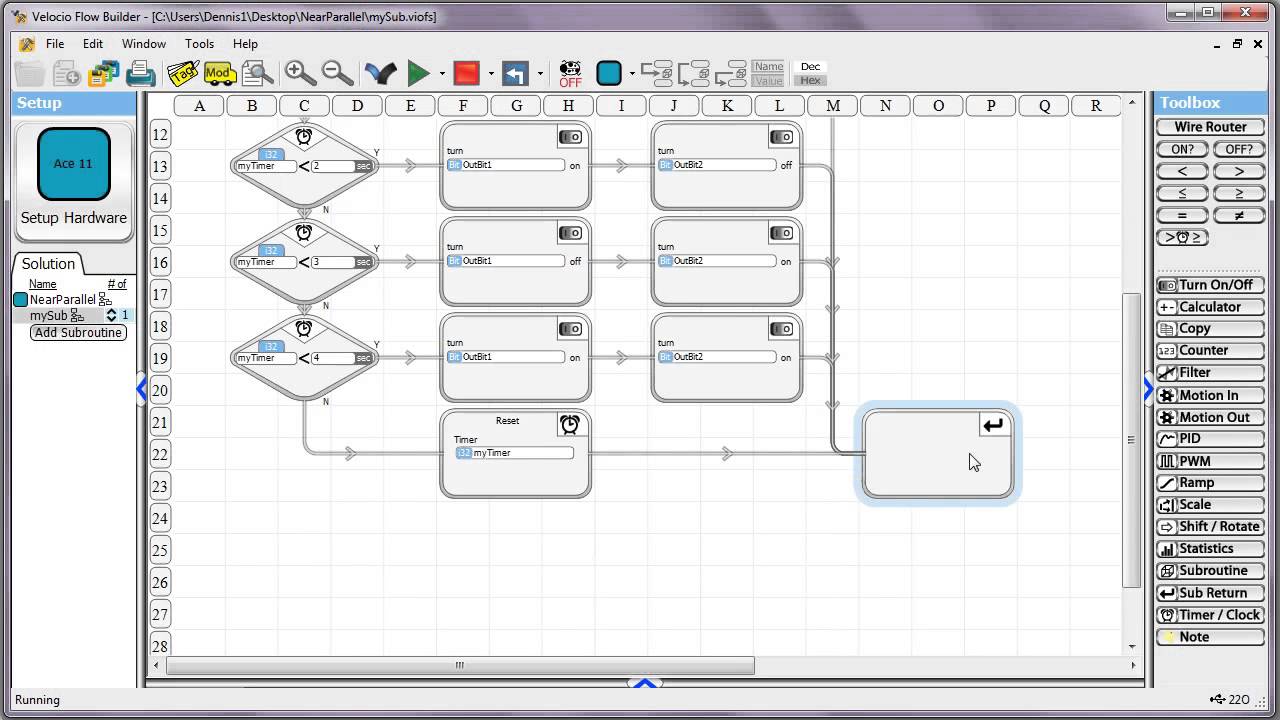The width and height of the screenshot is (1280, 720).
Task: Select NearParallel in the solution tree
Action: tap(62, 299)
